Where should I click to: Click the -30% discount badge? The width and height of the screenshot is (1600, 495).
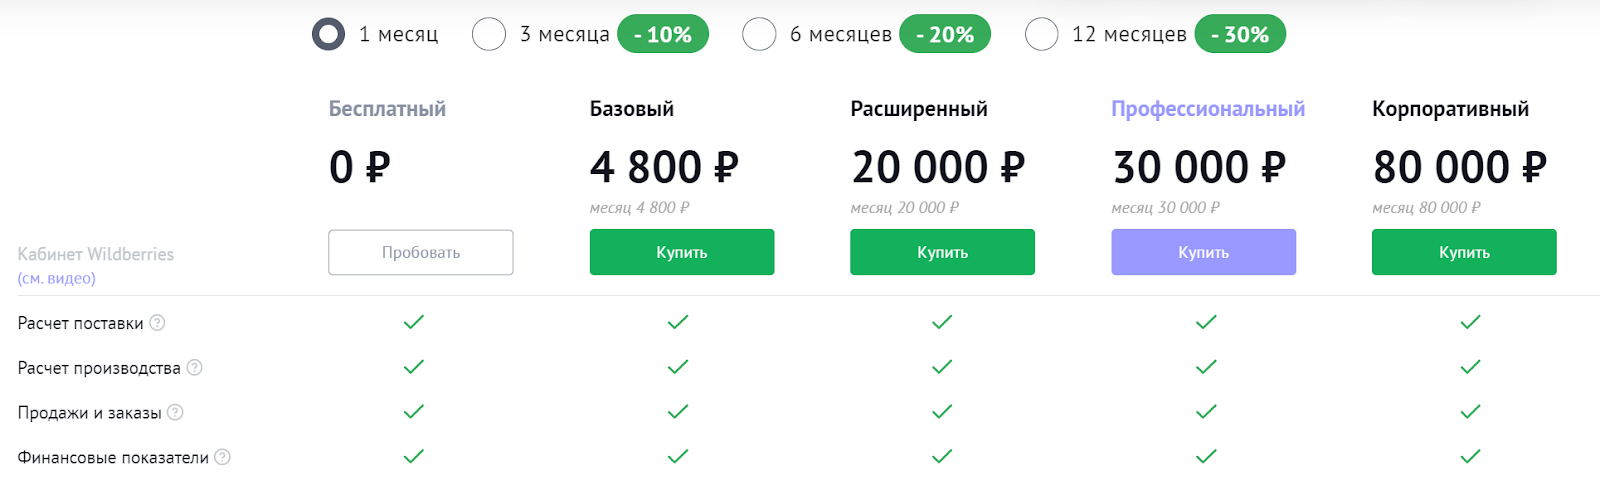click(1240, 34)
